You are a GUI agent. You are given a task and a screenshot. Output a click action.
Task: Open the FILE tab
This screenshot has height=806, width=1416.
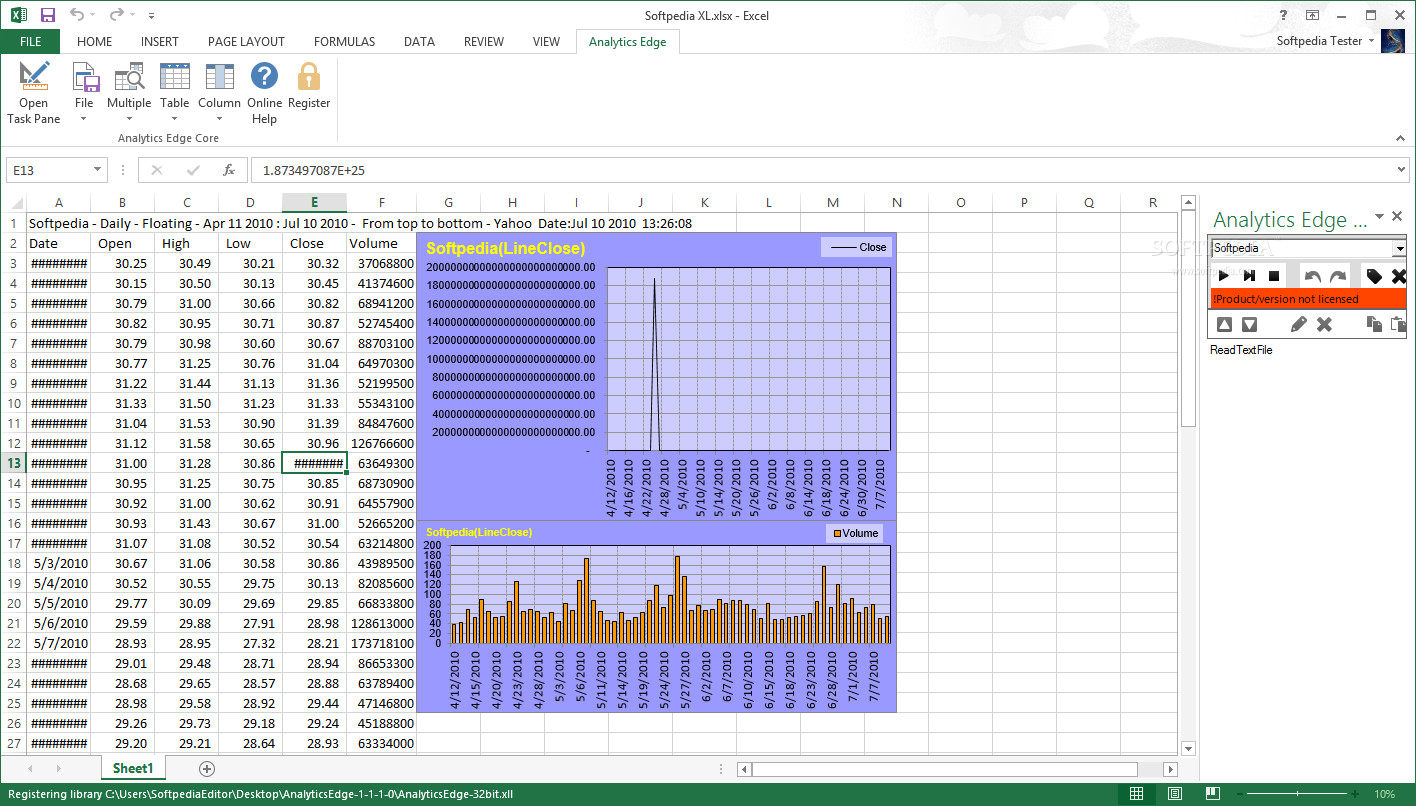pos(30,42)
